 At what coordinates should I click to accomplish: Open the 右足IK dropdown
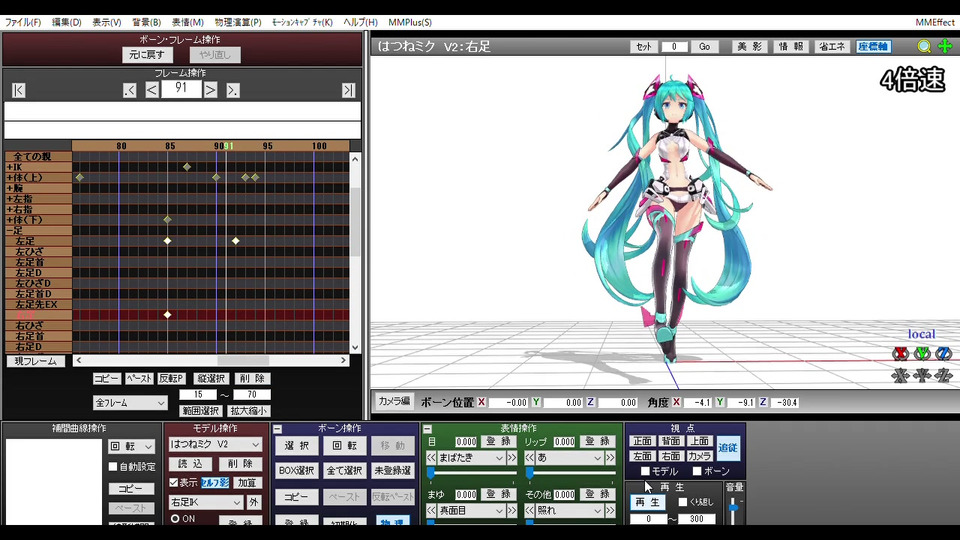[x=206, y=503]
